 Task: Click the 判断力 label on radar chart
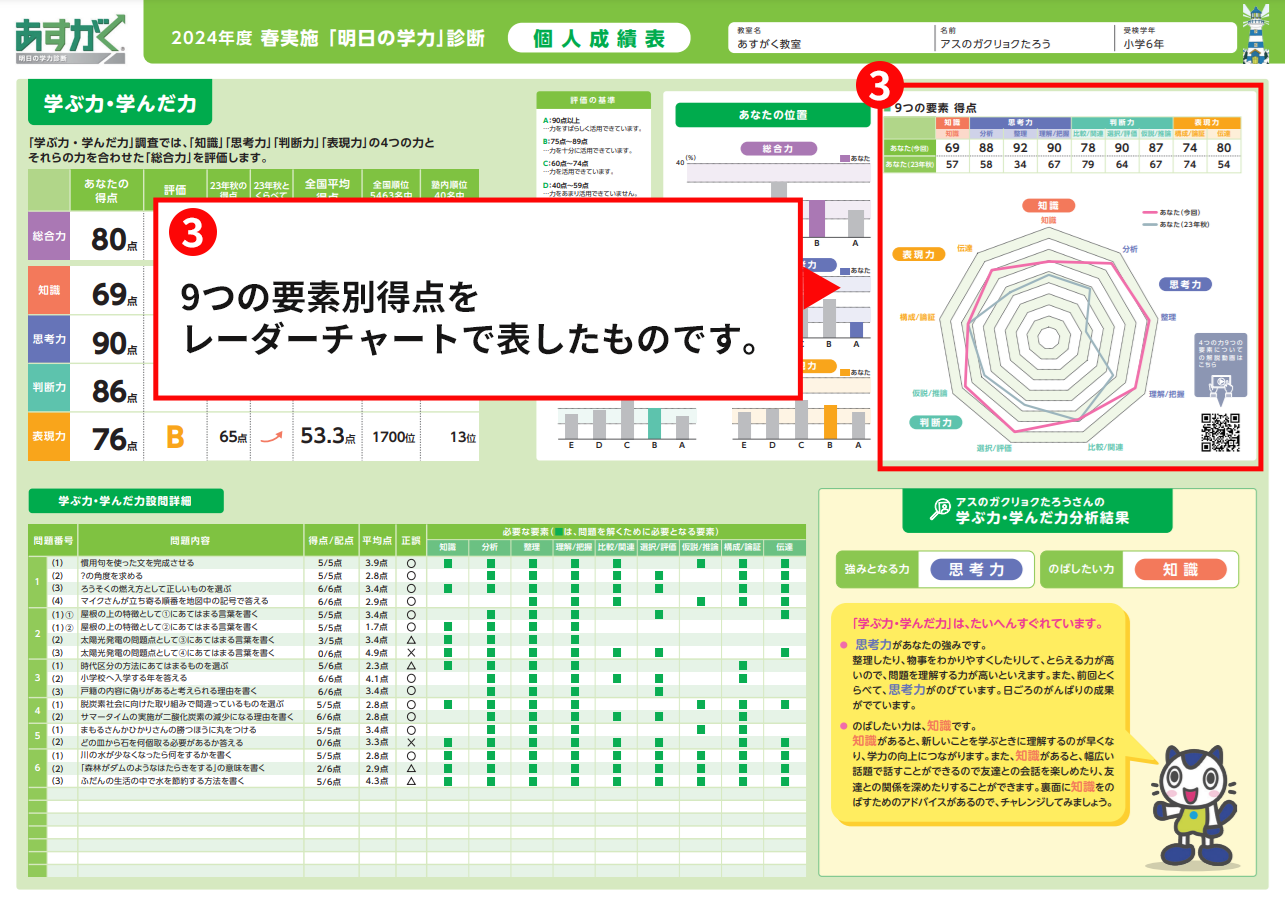coord(933,423)
